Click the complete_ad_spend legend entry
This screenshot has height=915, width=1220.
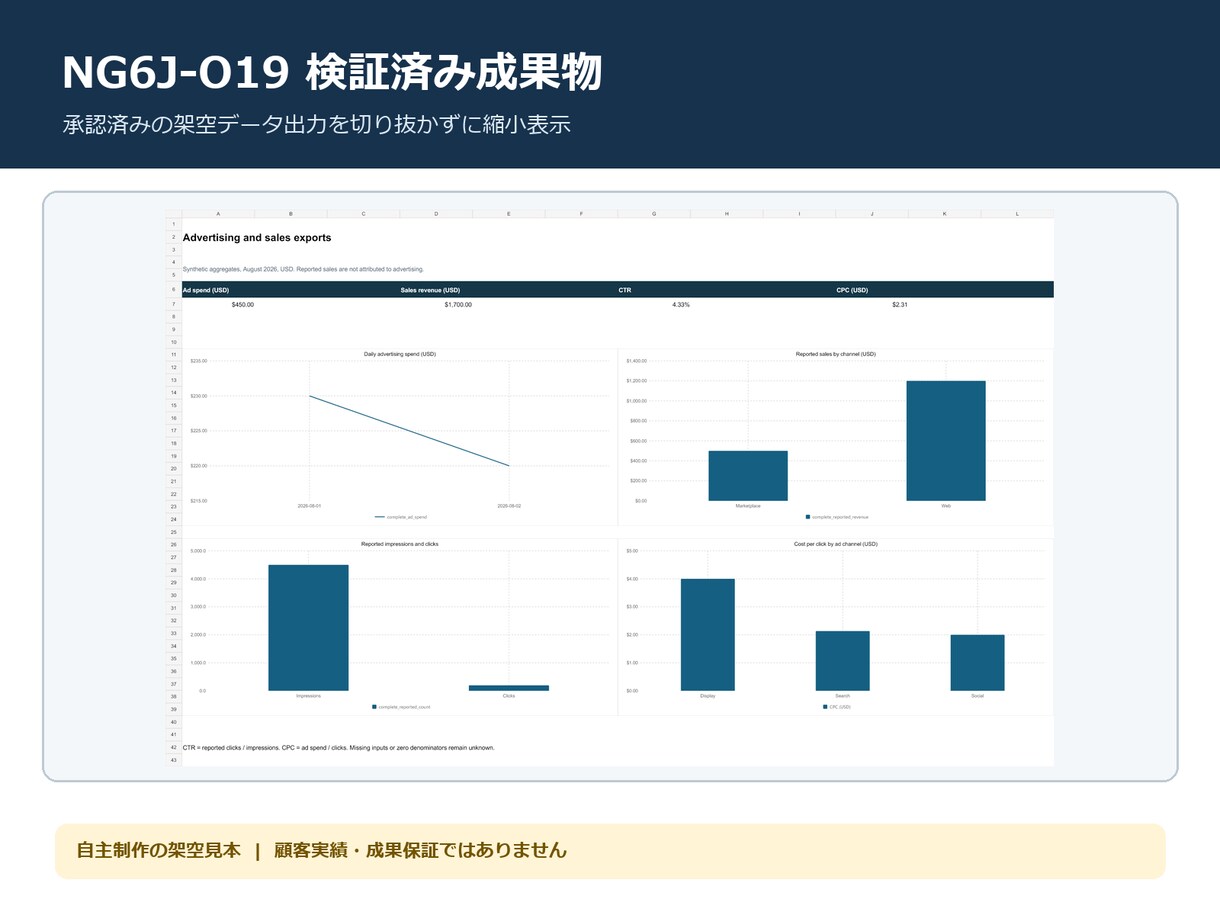tap(401, 517)
